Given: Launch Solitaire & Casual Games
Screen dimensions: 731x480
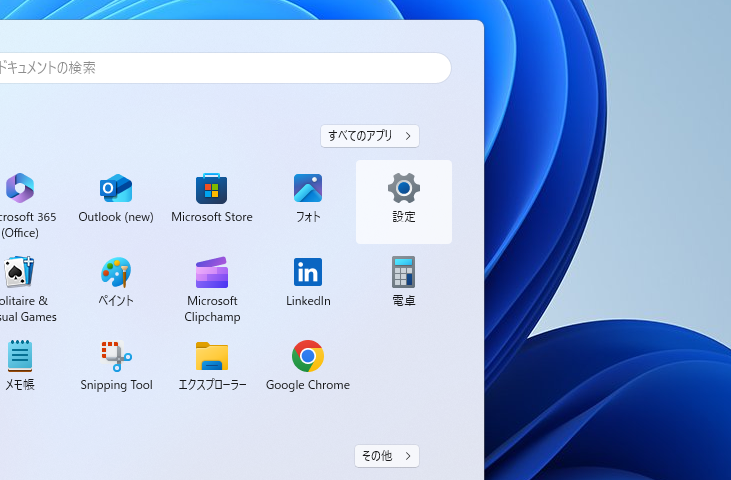Looking at the screenshot, I should (x=20, y=273).
